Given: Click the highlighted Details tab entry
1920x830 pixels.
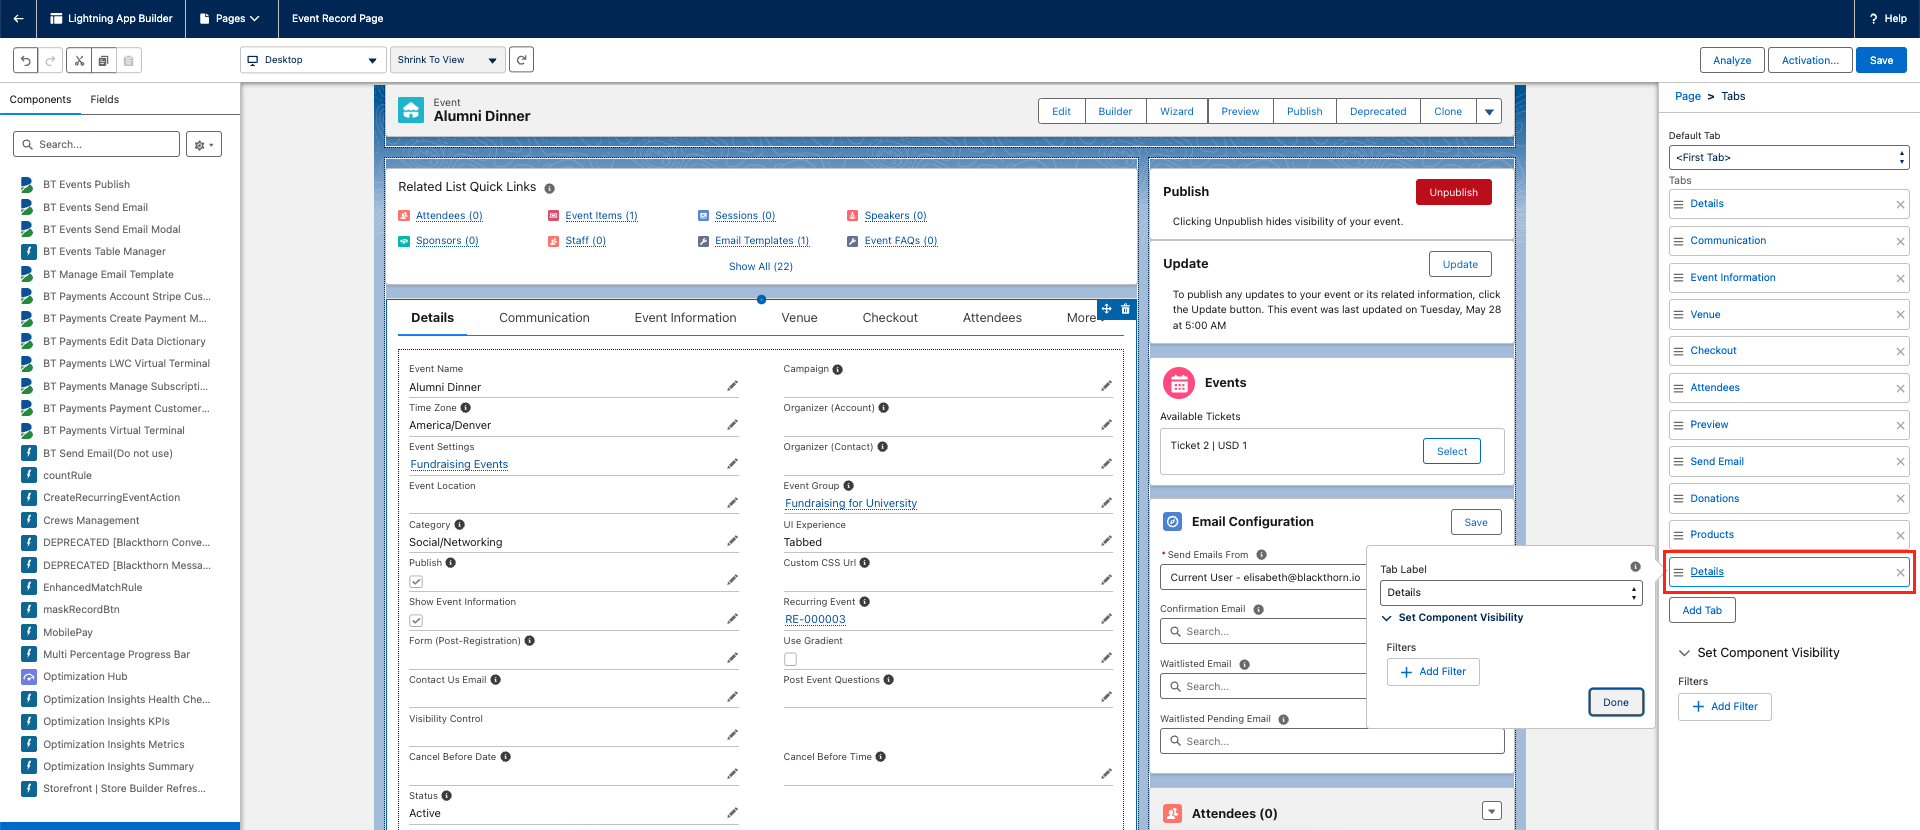Looking at the screenshot, I should click(1789, 572).
